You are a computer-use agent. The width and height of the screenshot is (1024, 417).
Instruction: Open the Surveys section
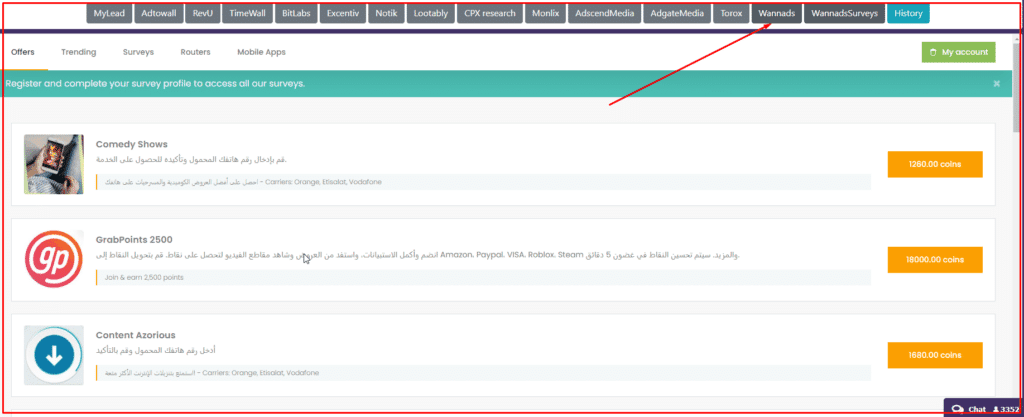(138, 52)
